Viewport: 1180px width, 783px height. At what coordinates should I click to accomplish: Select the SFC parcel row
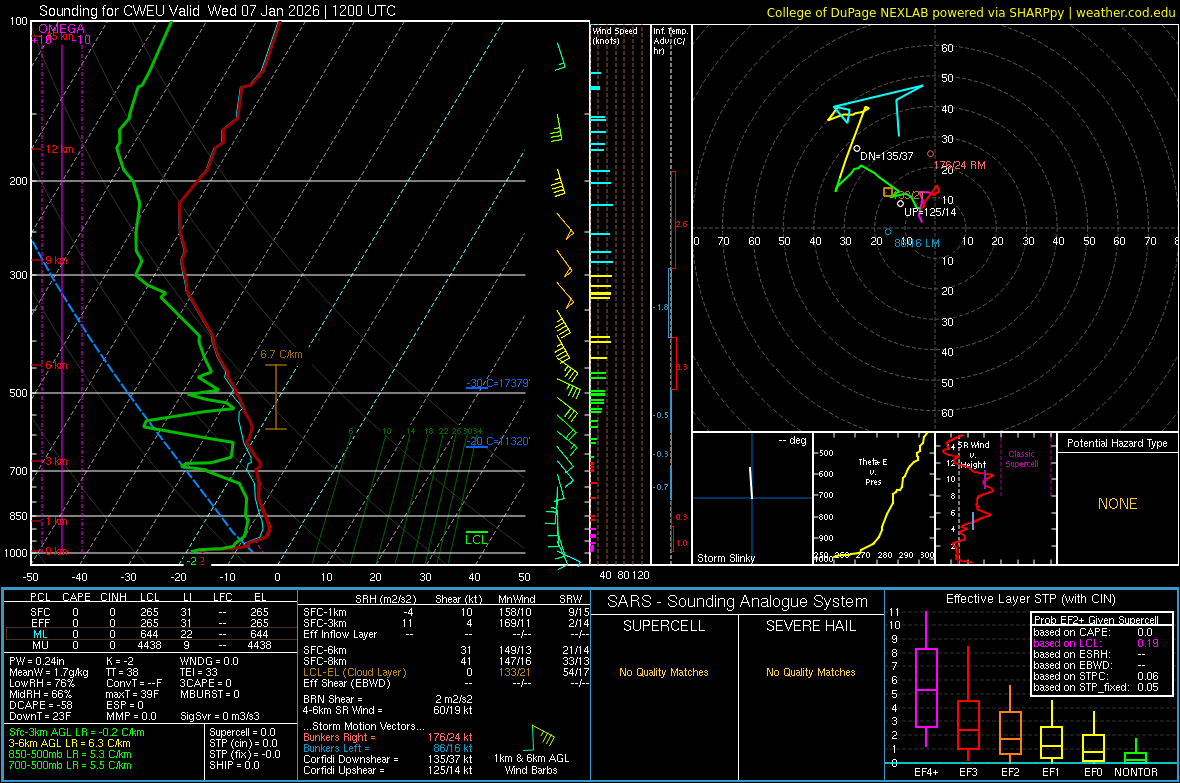tap(150, 612)
